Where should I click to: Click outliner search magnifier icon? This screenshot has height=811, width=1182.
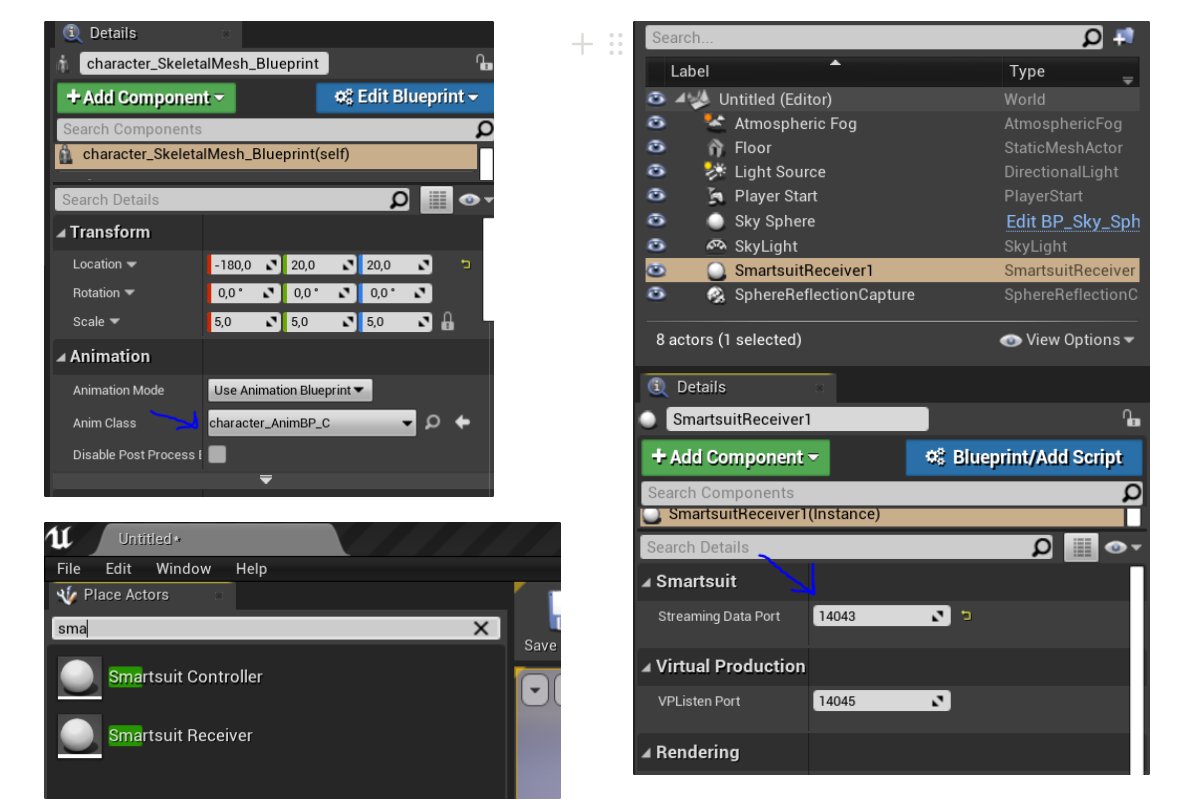[x=1091, y=37]
